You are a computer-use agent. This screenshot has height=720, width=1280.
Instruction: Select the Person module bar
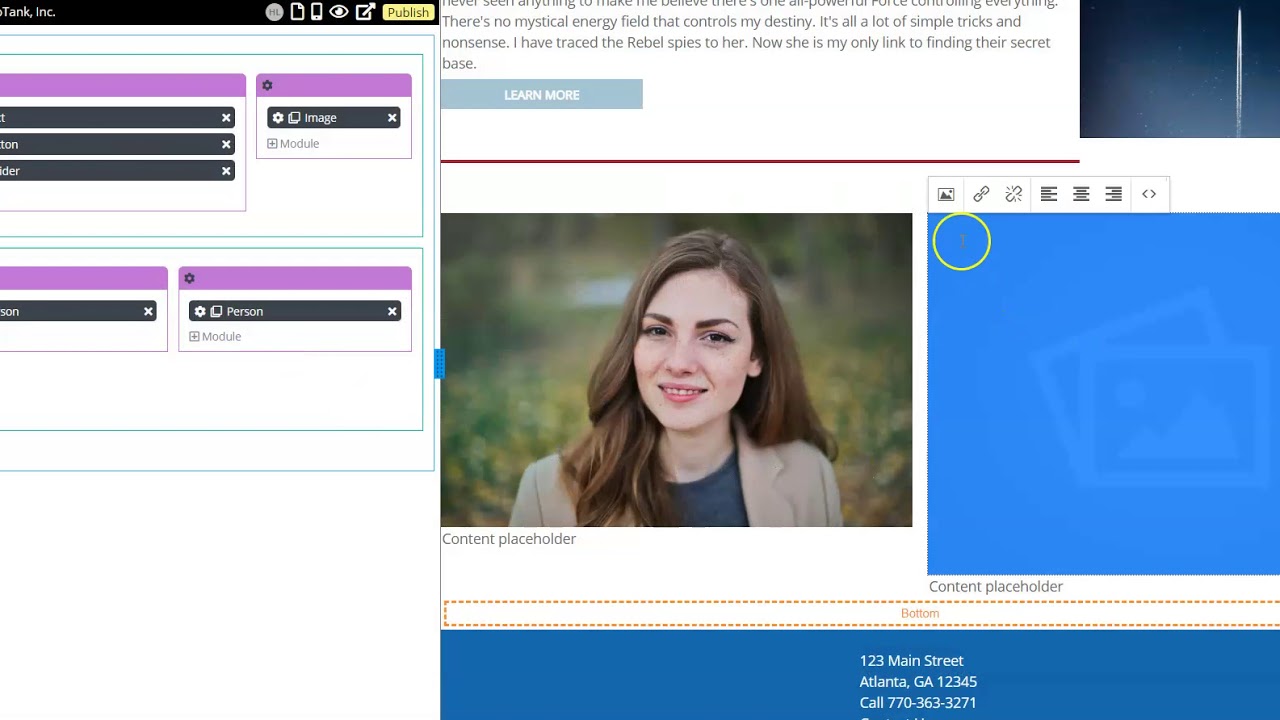[295, 311]
